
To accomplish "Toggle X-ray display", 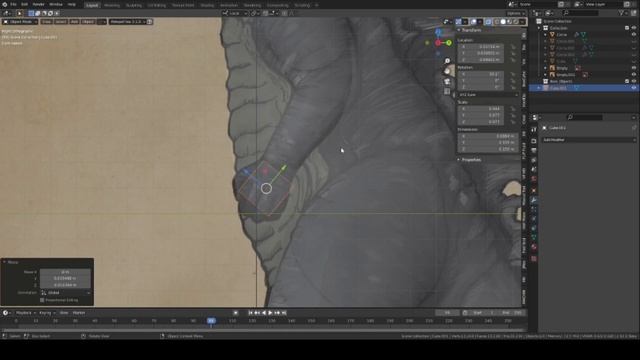I will pos(489,22).
